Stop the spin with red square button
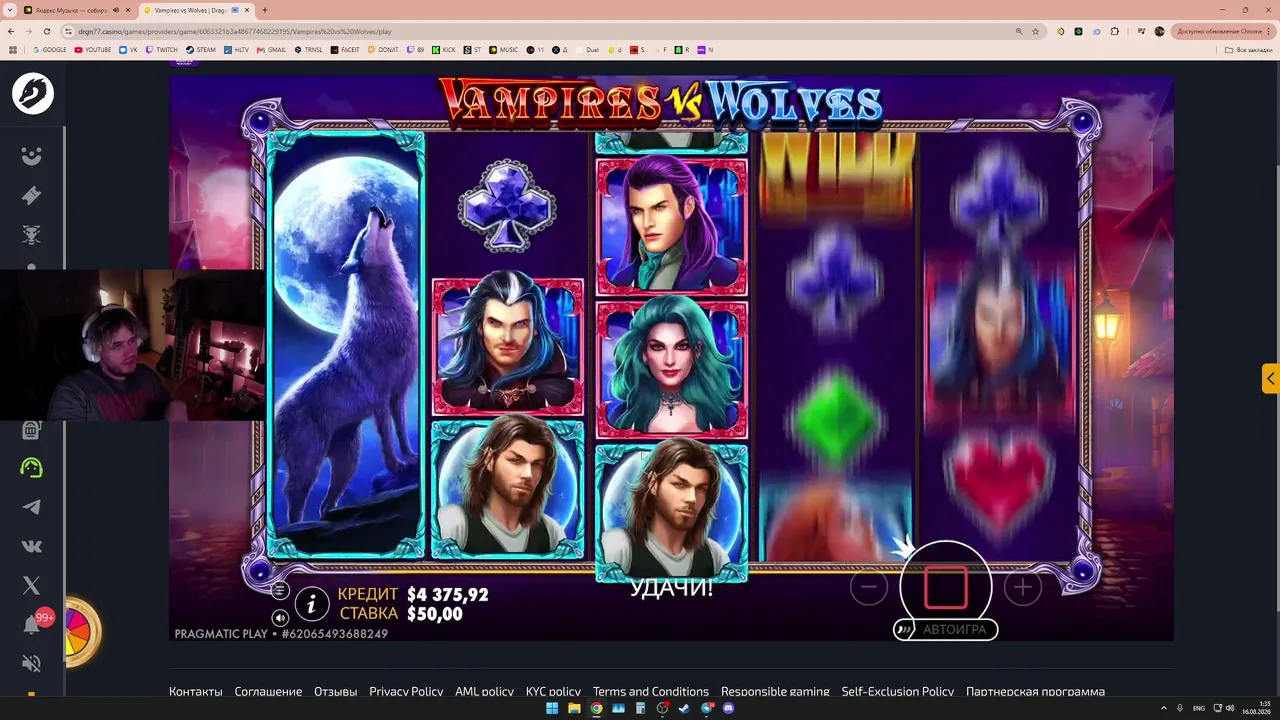1280x720 pixels. coord(945,587)
